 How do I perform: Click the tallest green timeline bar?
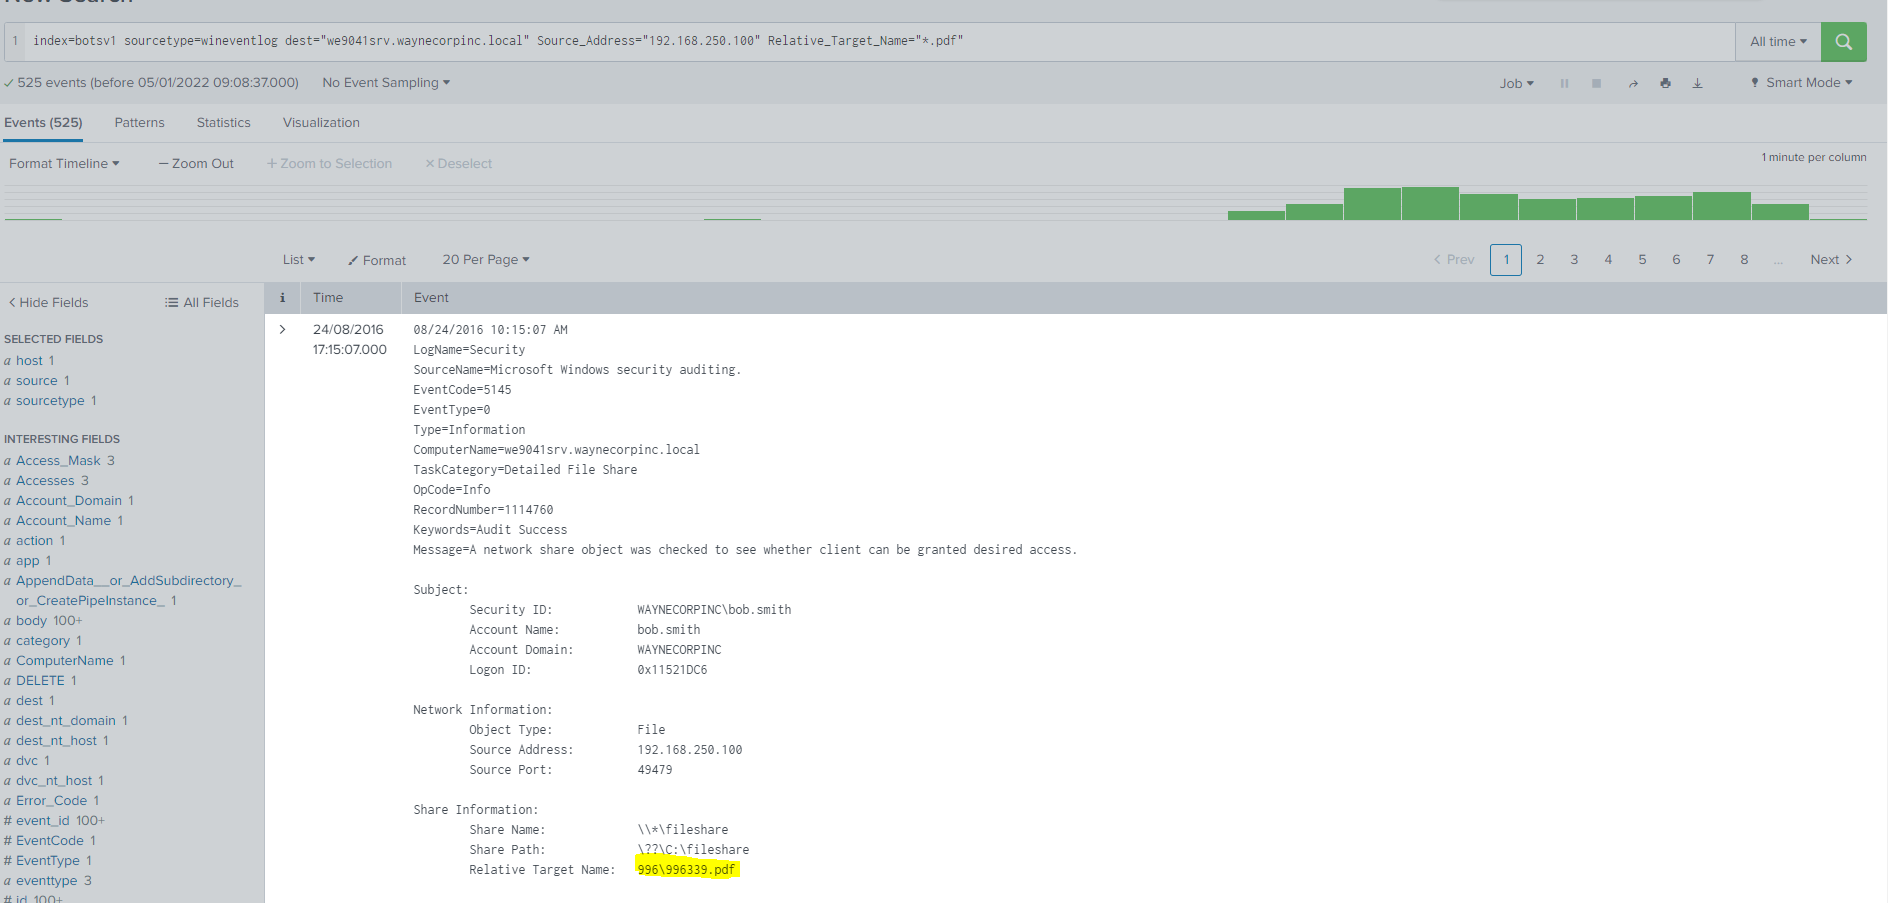(x=1430, y=203)
